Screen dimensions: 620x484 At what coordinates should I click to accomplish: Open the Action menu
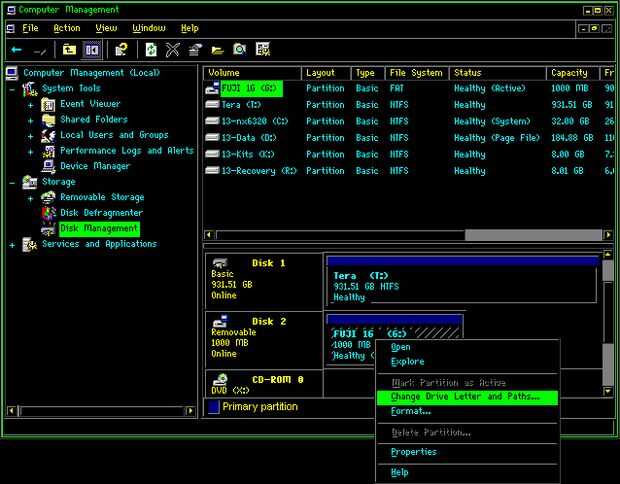(x=66, y=28)
